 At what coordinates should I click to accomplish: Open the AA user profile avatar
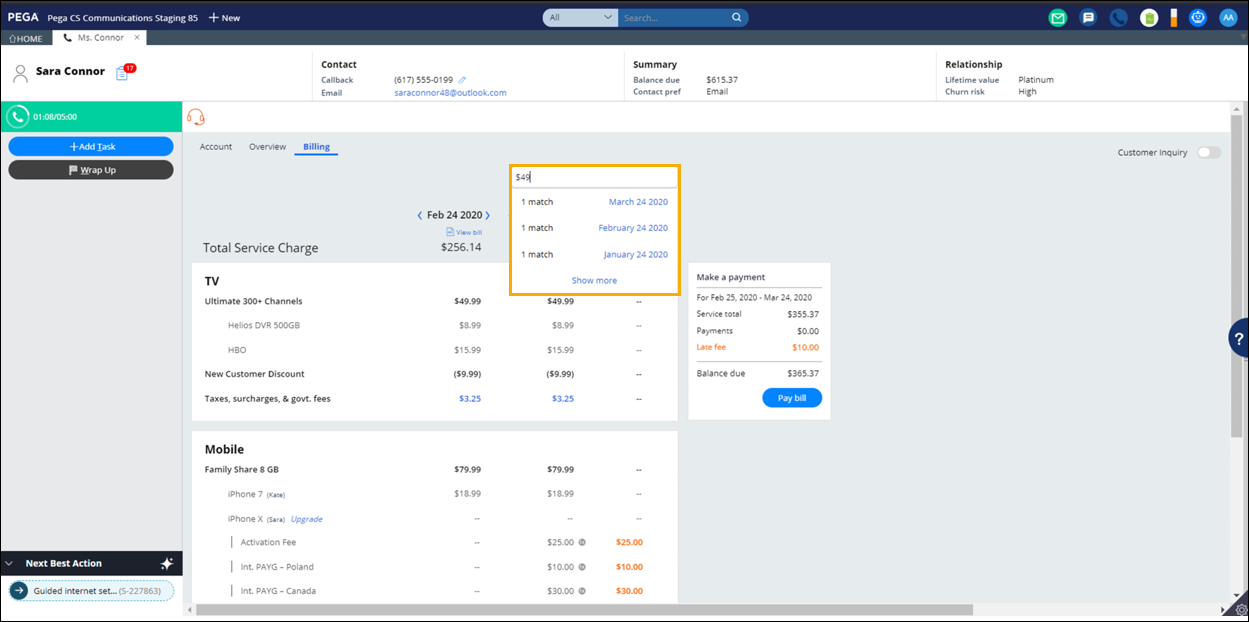click(x=1228, y=17)
